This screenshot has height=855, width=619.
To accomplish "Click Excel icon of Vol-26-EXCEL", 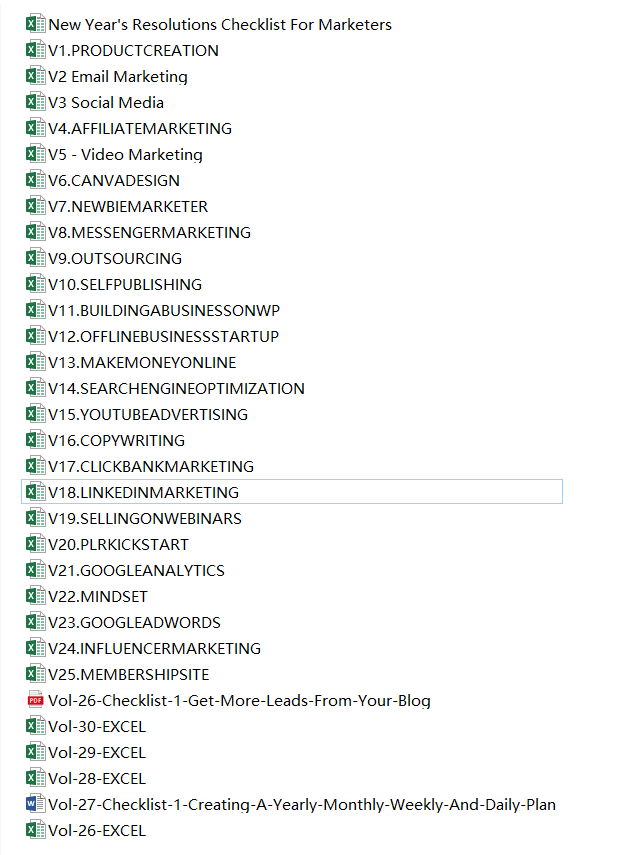I will click(35, 830).
